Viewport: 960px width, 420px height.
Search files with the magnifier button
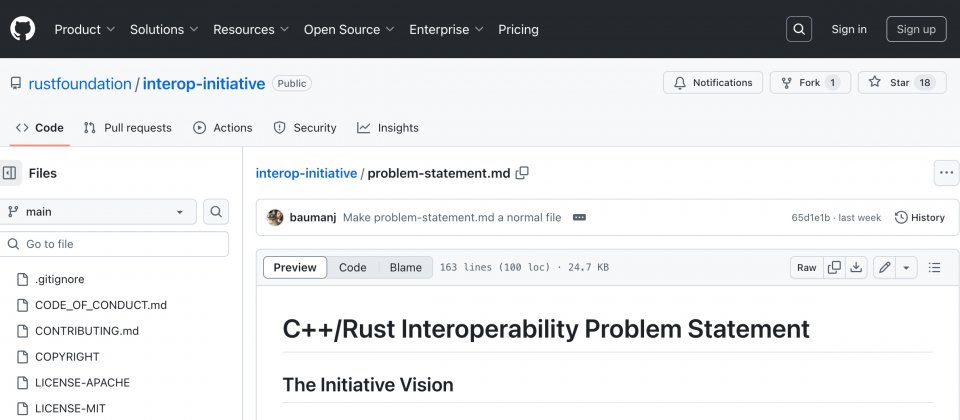pyautogui.click(x=216, y=212)
